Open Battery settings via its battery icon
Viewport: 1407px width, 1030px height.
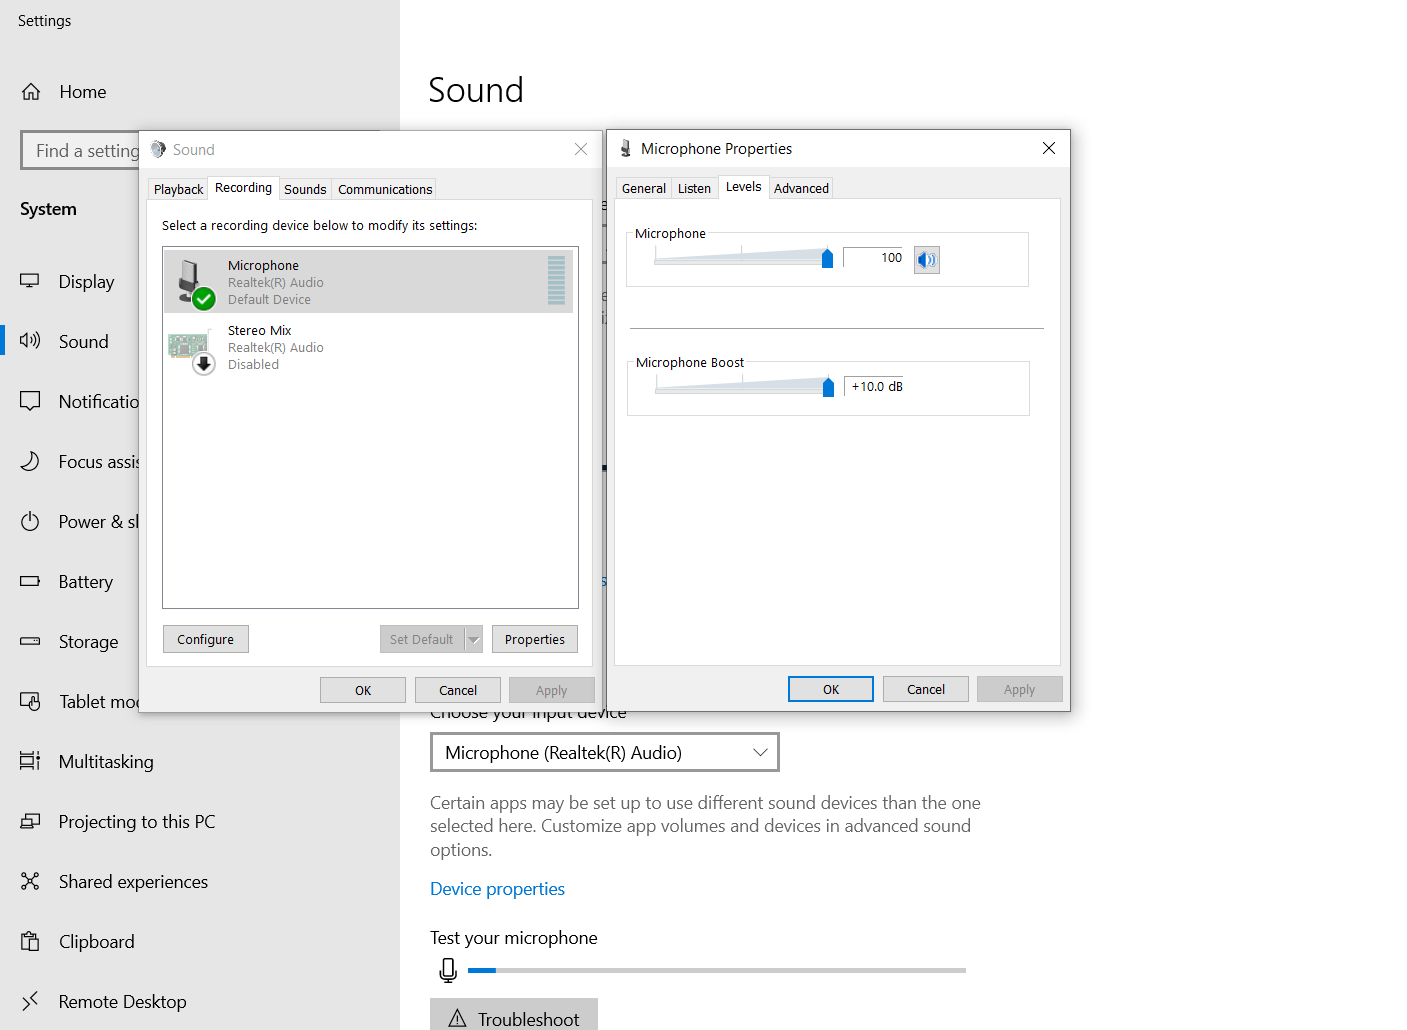[x=30, y=581]
